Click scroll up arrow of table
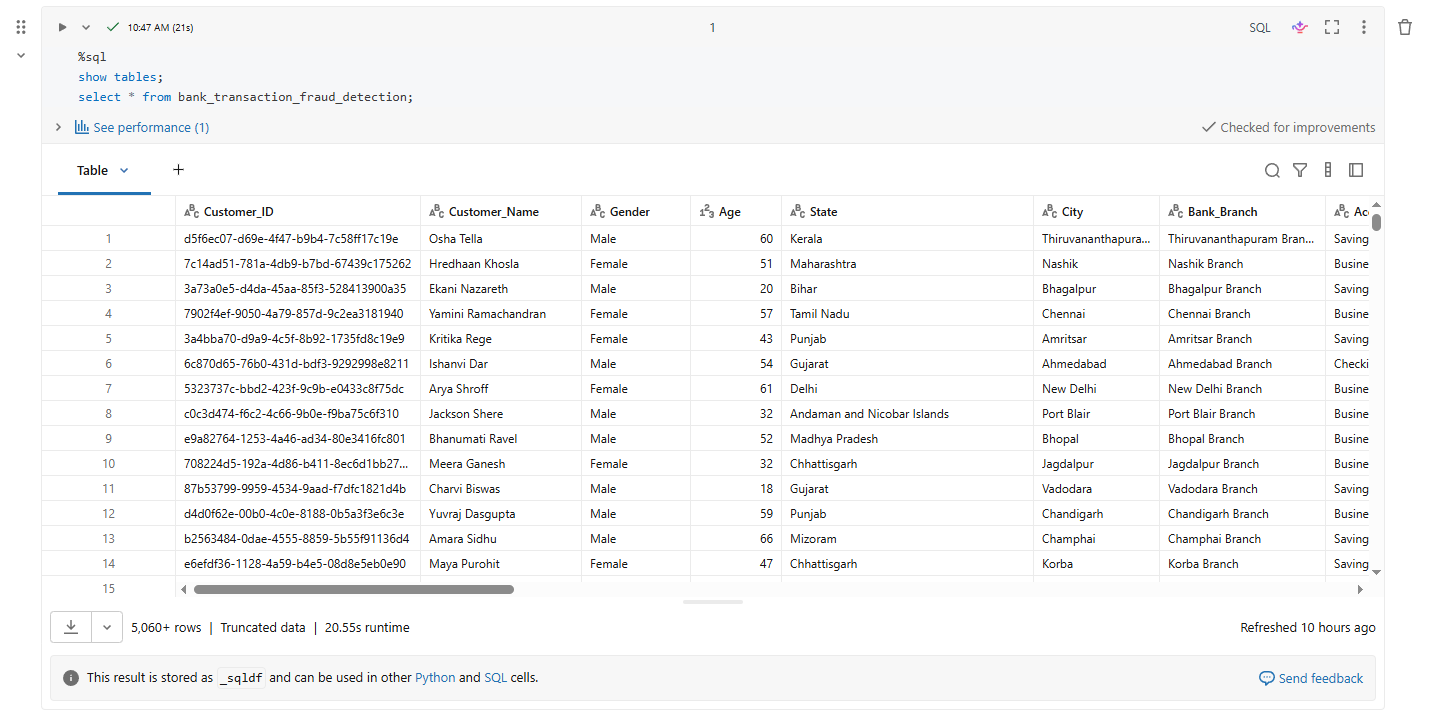The width and height of the screenshot is (1443, 724). 1376,203
